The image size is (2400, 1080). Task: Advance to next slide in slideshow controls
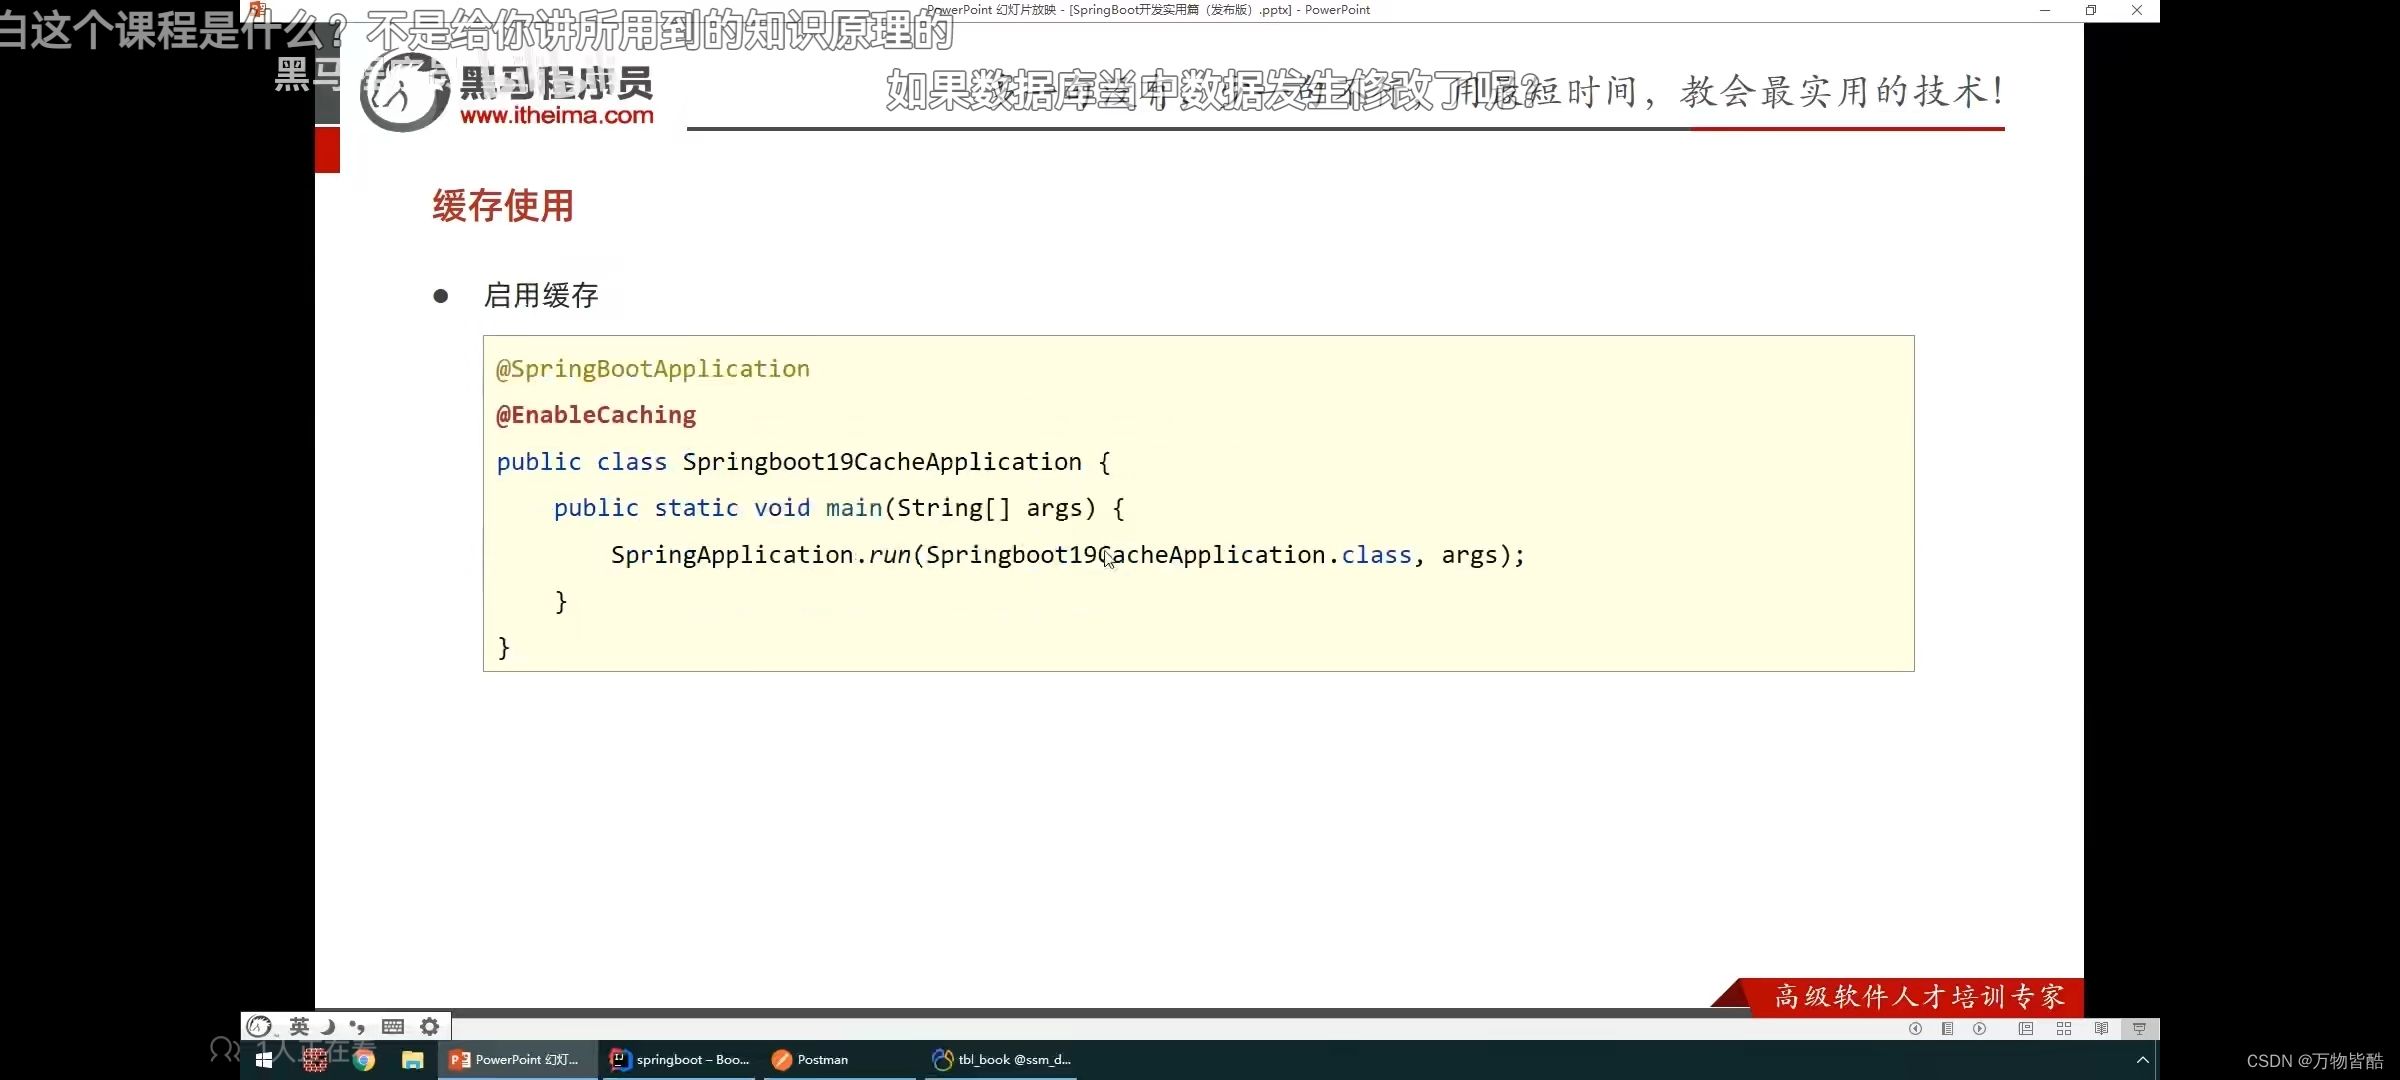(x=1979, y=1029)
